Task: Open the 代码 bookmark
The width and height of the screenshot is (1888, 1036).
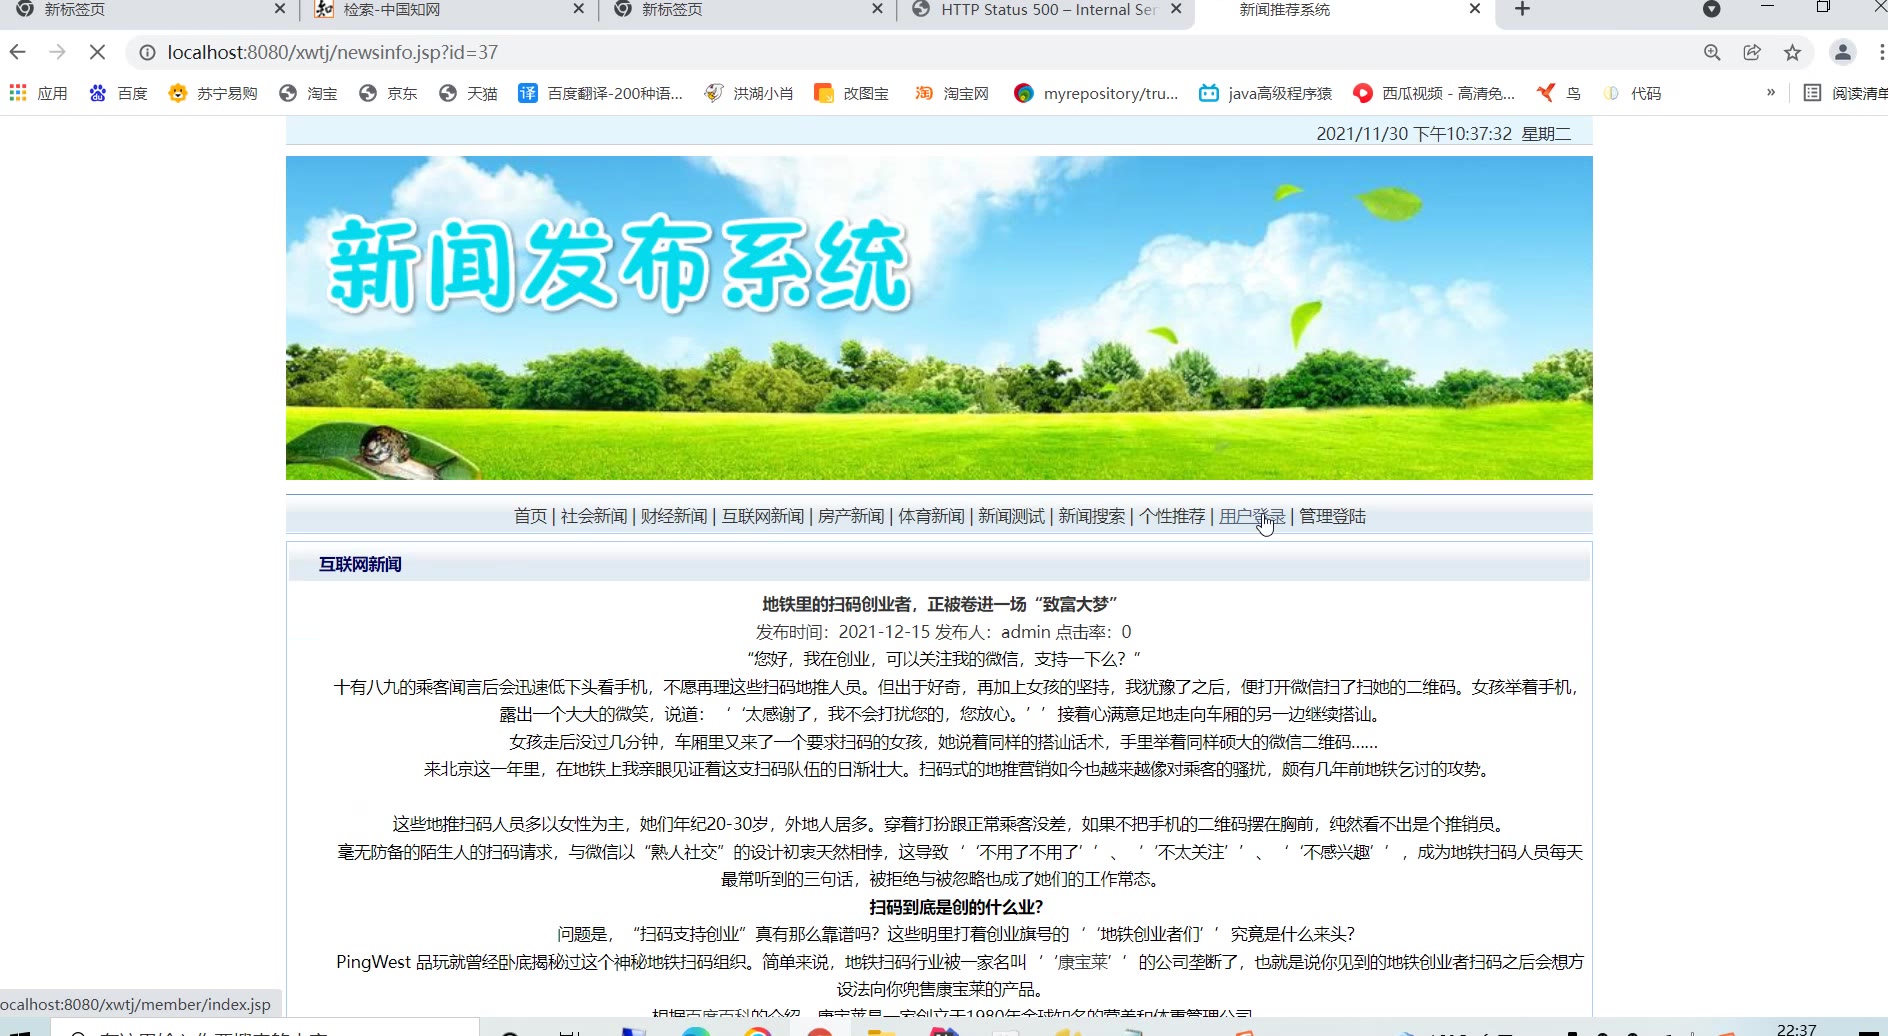Action: pos(1632,93)
